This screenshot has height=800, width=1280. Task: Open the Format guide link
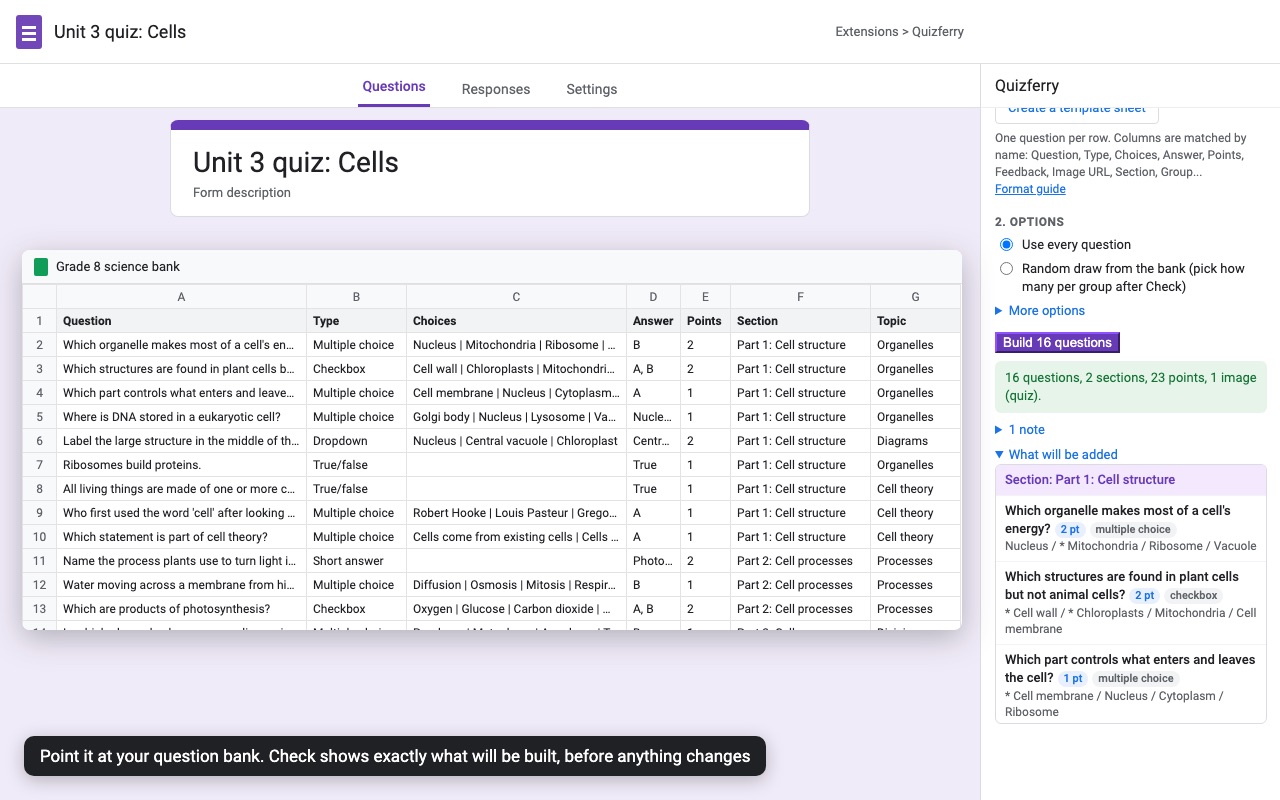(x=1030, y=189)
